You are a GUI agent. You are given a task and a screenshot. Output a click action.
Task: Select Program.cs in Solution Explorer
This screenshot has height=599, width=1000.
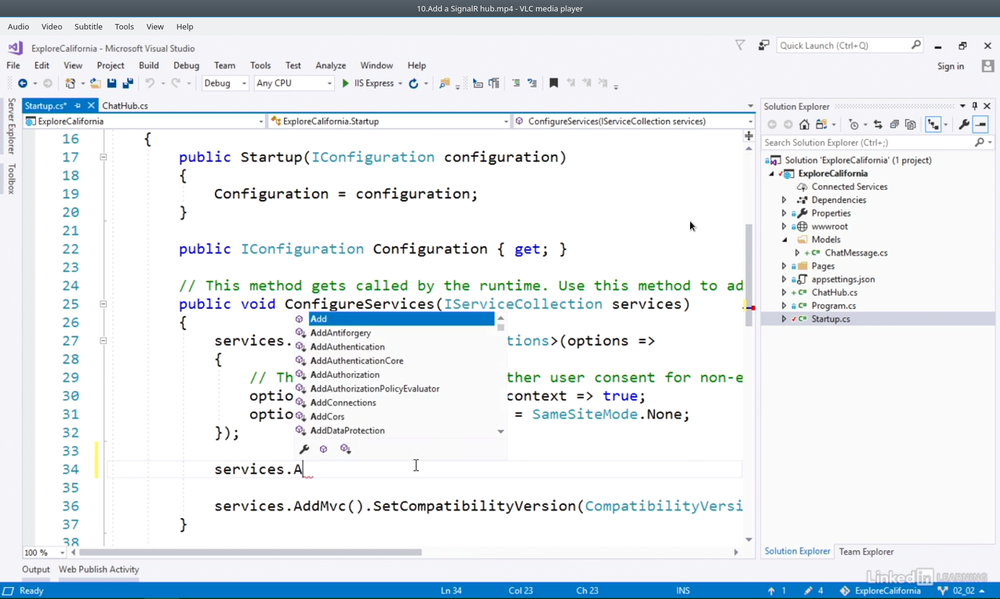(834, 306)
